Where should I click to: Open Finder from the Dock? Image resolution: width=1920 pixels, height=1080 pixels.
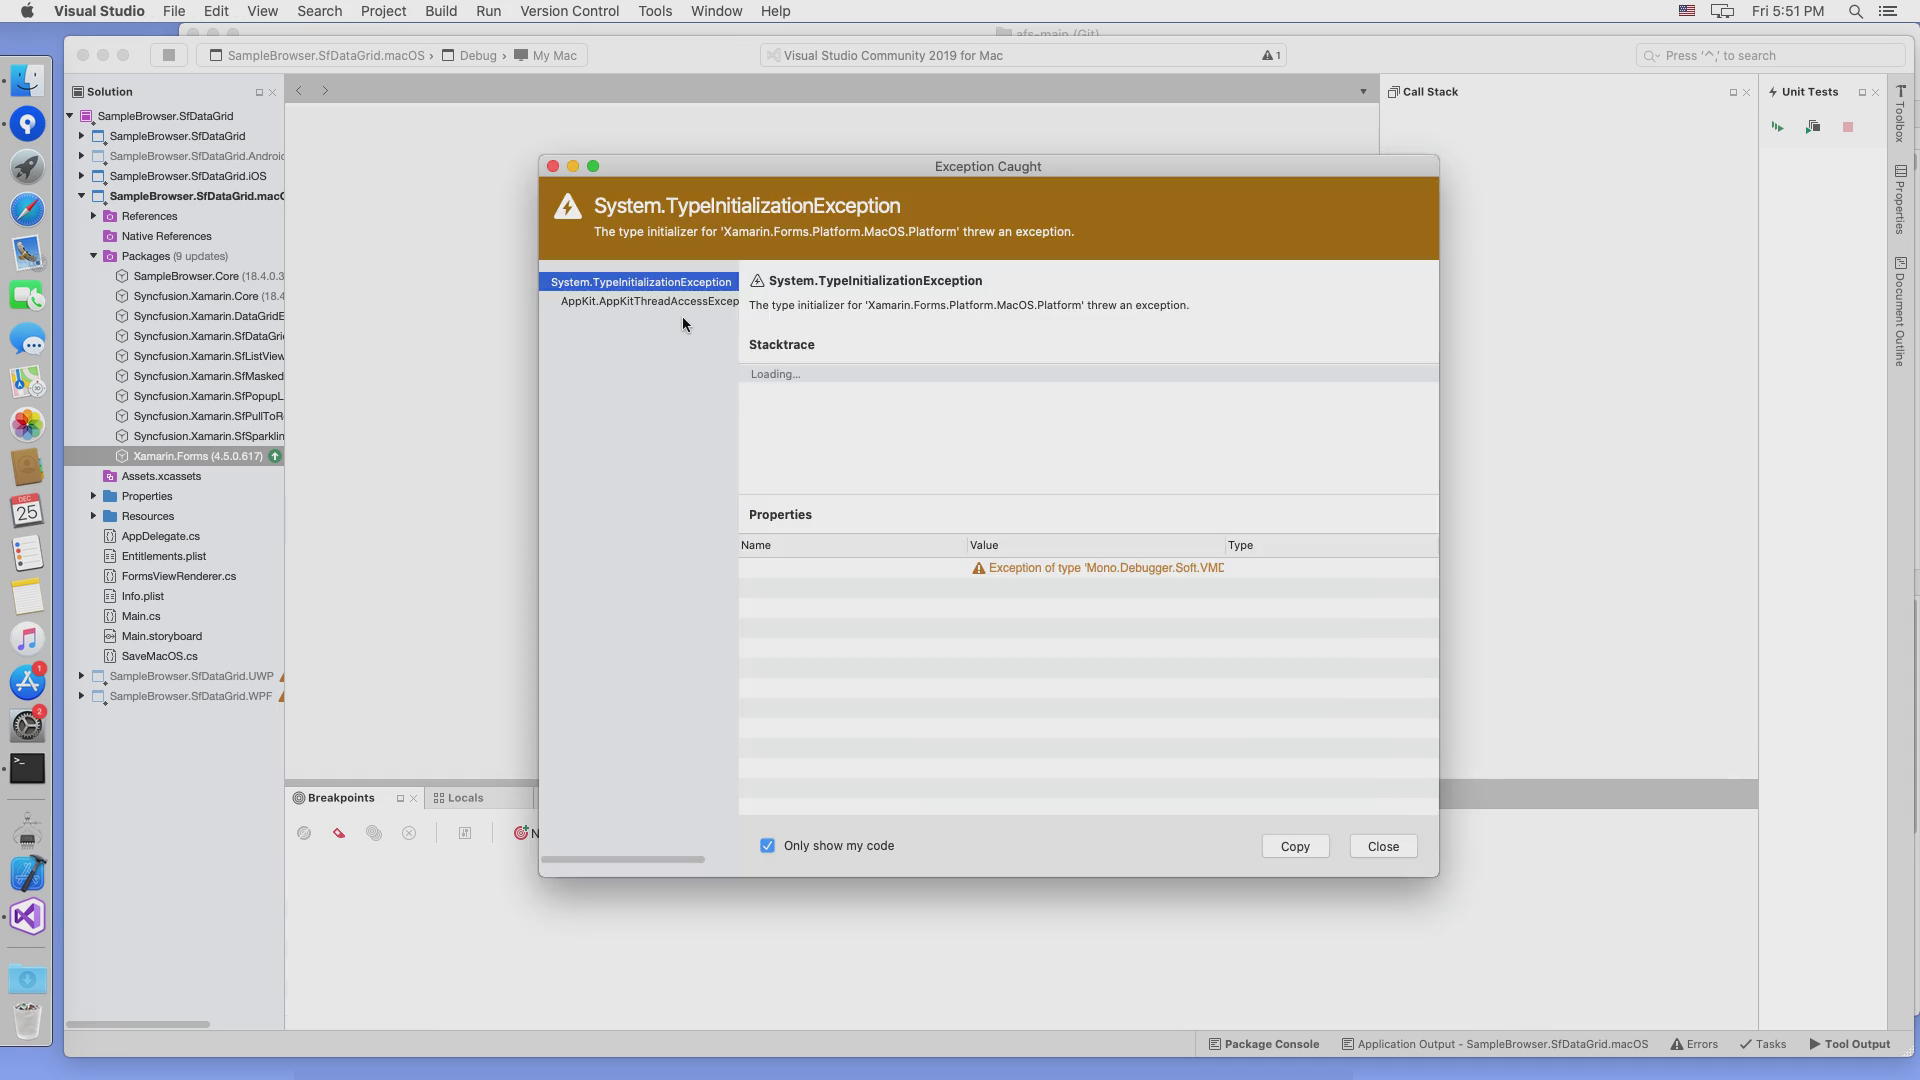pyautogui.click(x=28, y=80)
